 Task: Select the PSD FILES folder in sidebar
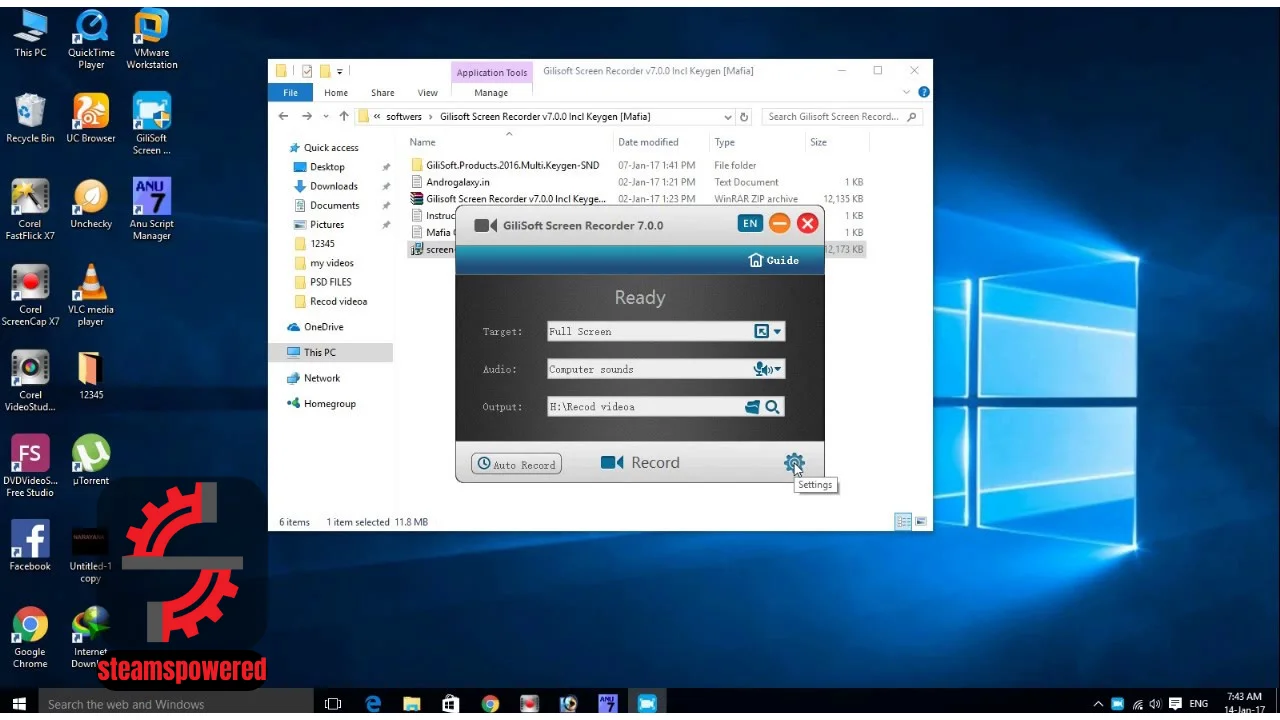[330, 282]
